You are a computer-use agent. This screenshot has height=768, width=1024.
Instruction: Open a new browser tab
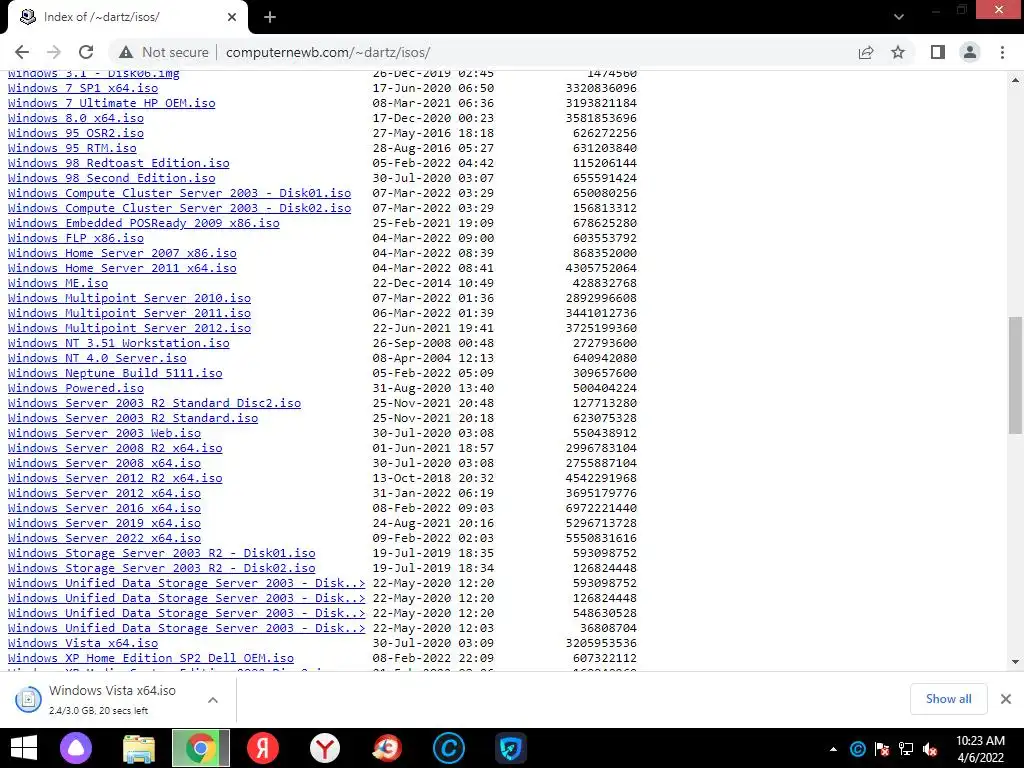[270, 17]
